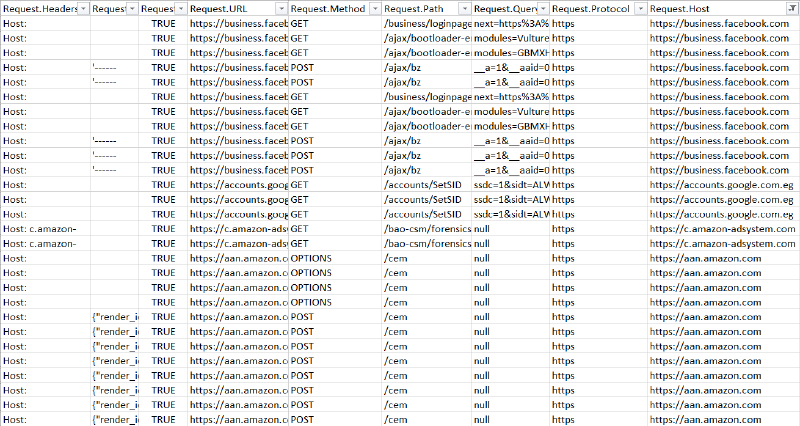Select the first Host: c.amazon- header cell

click(46, 229)
